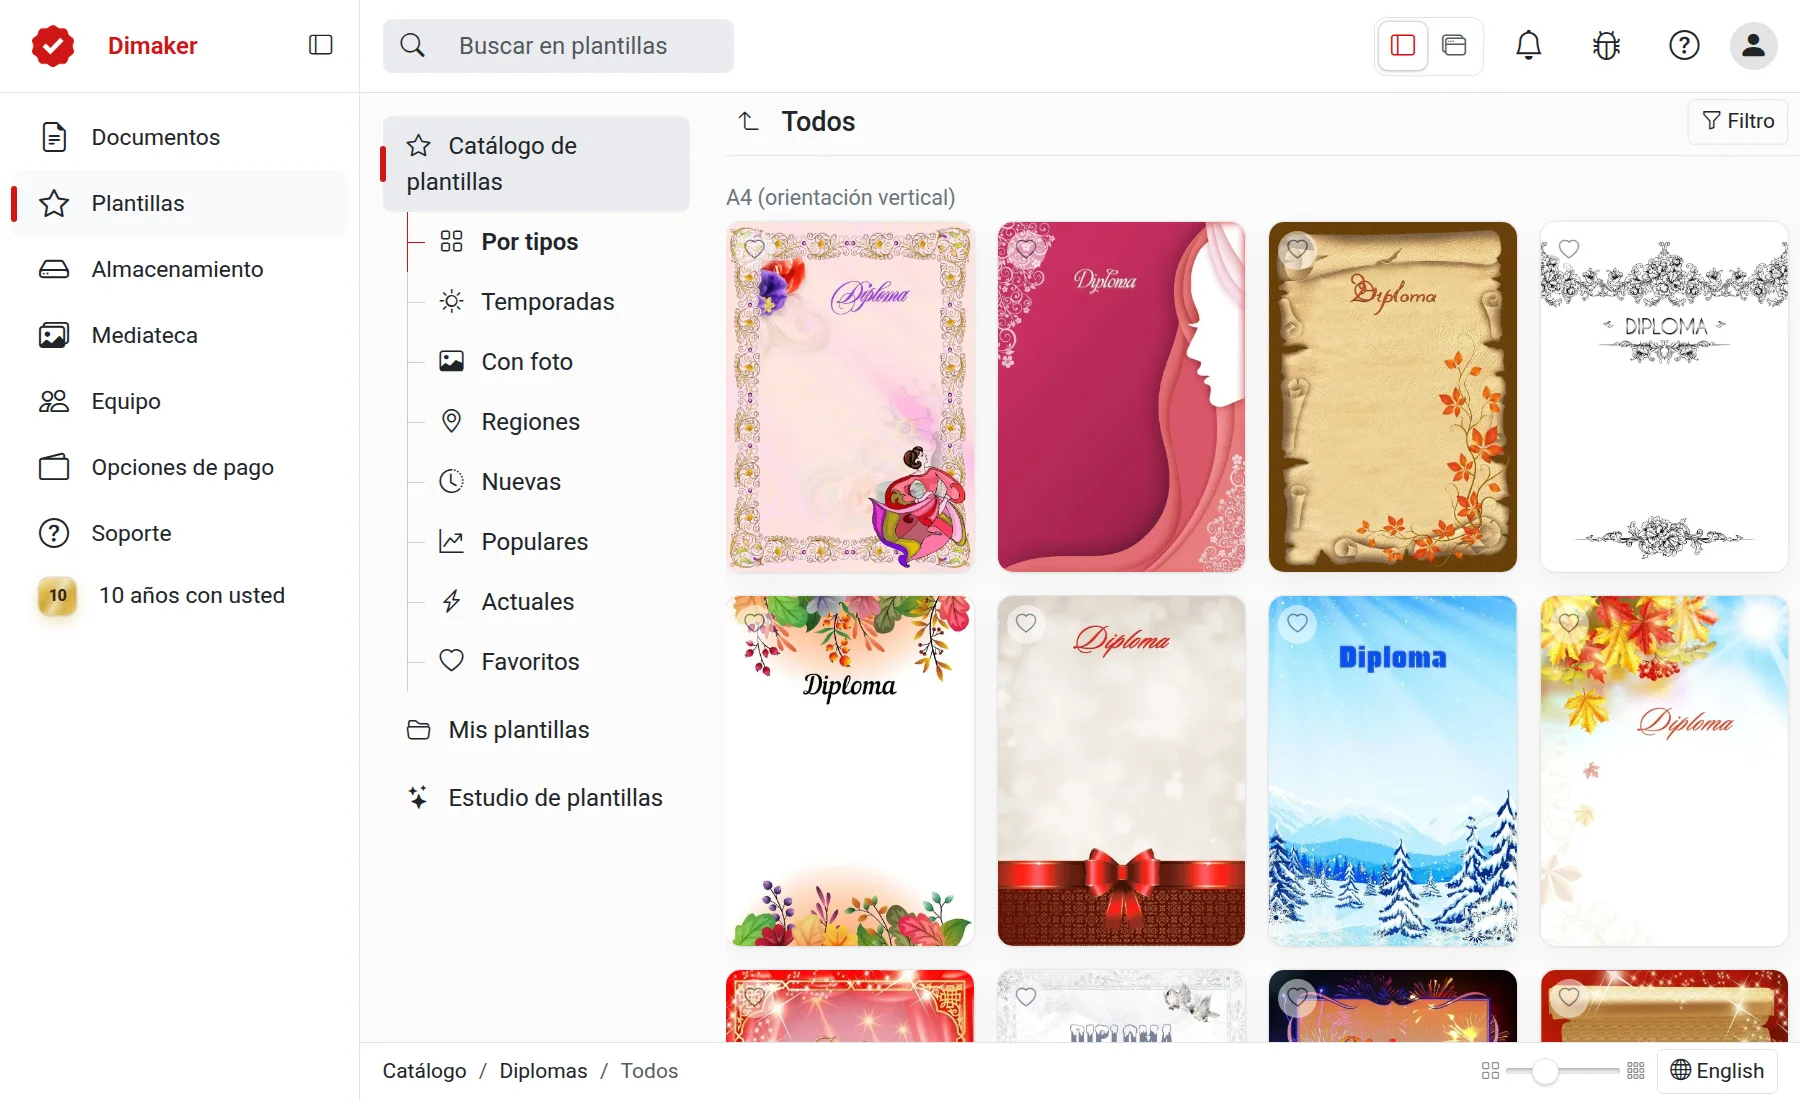Click the small grid icon left of zoom slider
Image resolution: width=1800 pixels, height=1100 pixels.
click(x=1490, y=1071)
